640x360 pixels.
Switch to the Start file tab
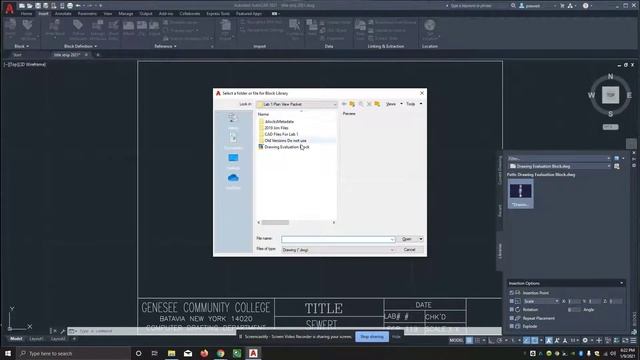tap(17, 55)
